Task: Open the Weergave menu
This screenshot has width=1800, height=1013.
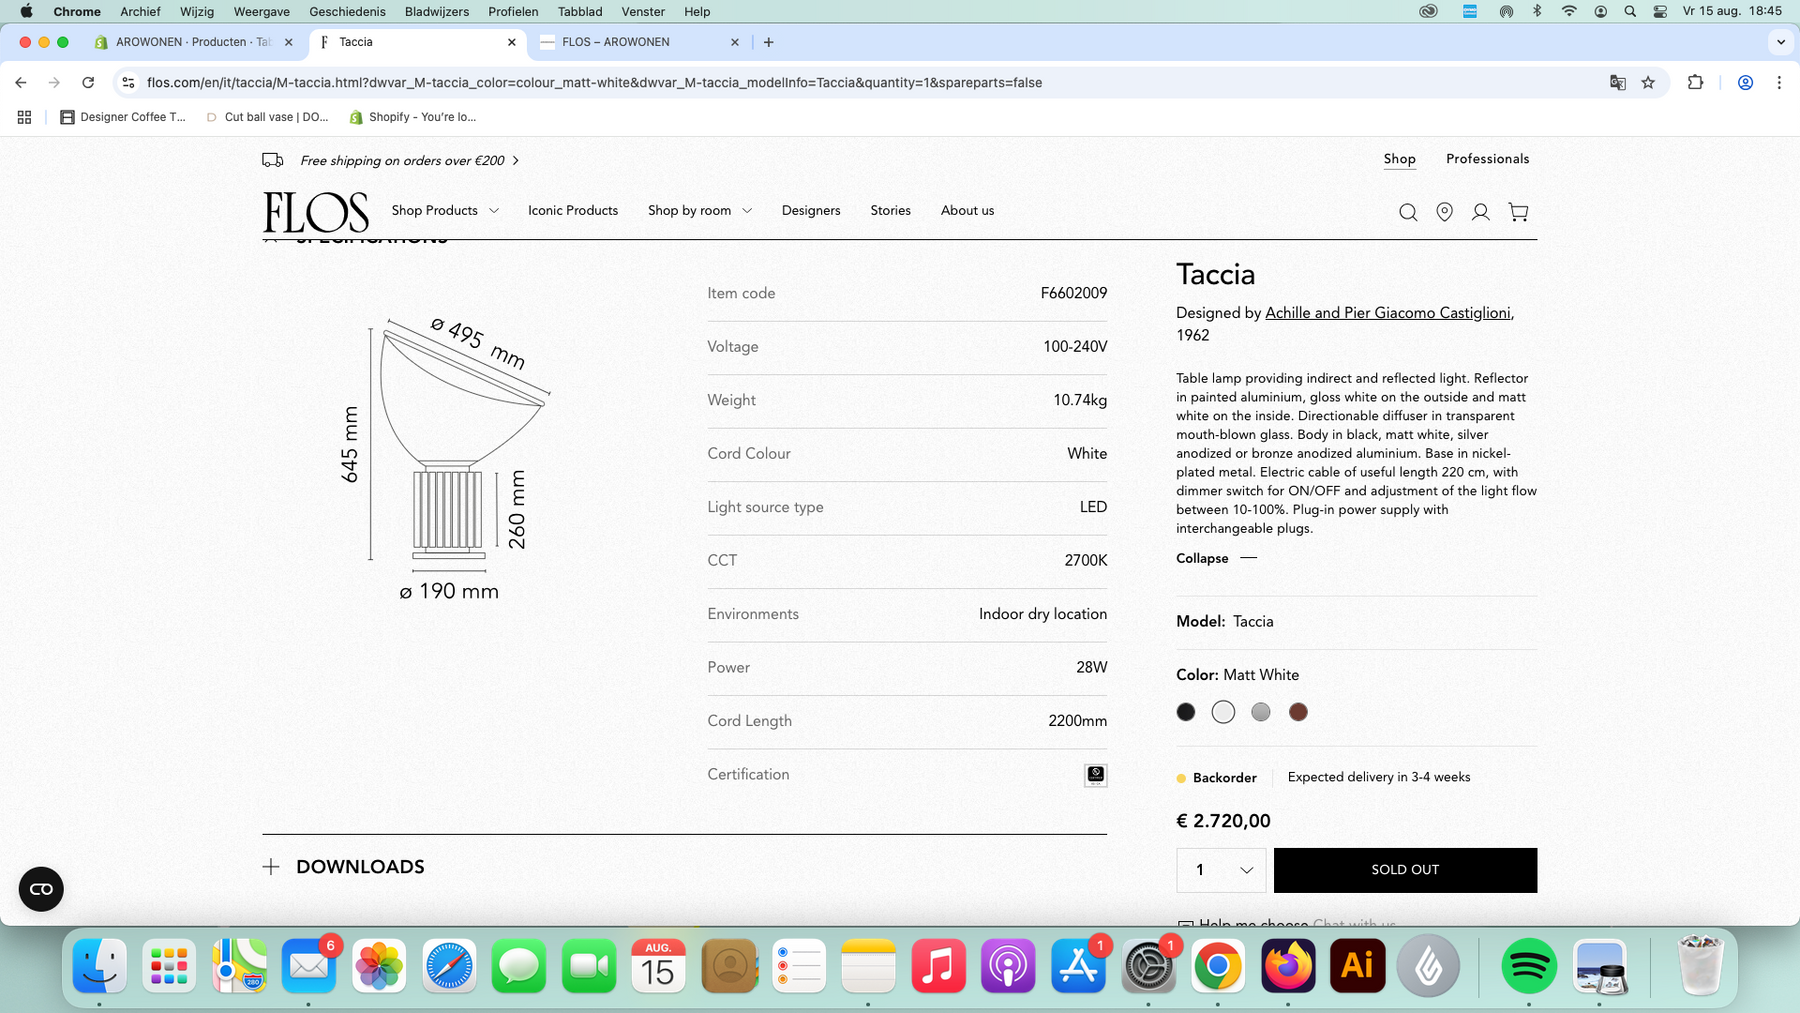Action: [261, 12]
